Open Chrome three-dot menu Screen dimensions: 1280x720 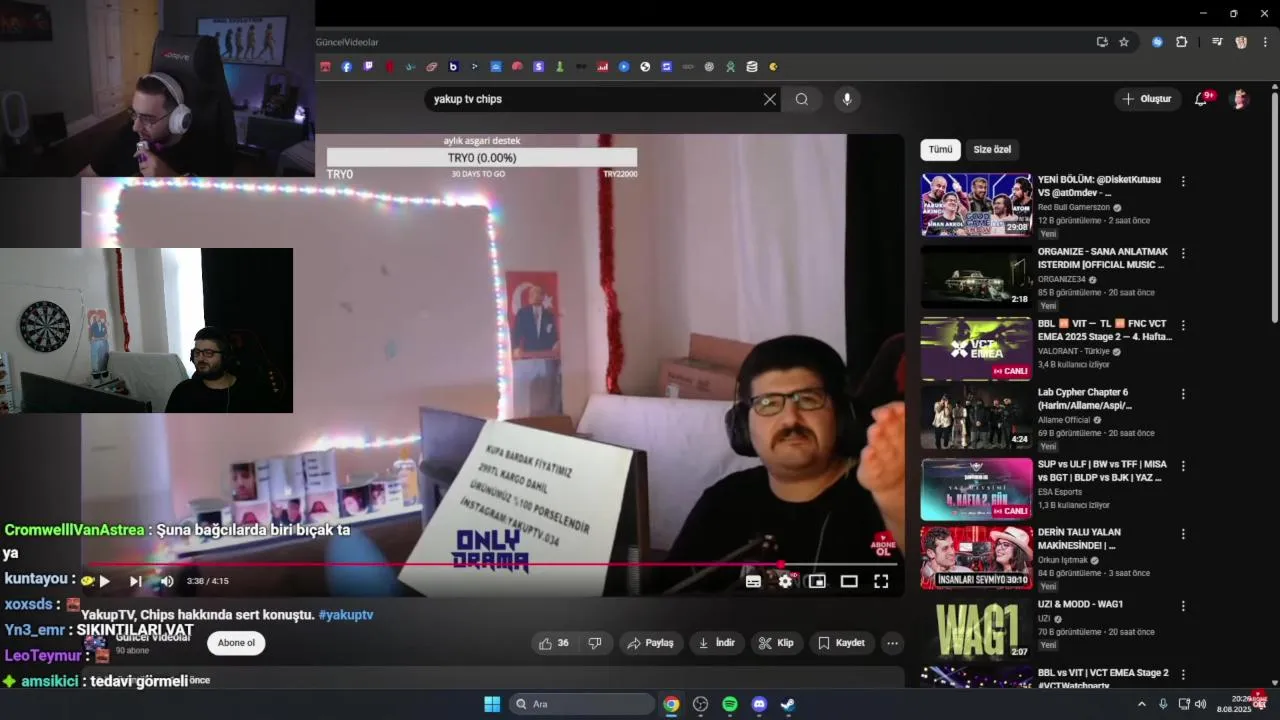pos(1265,42)
